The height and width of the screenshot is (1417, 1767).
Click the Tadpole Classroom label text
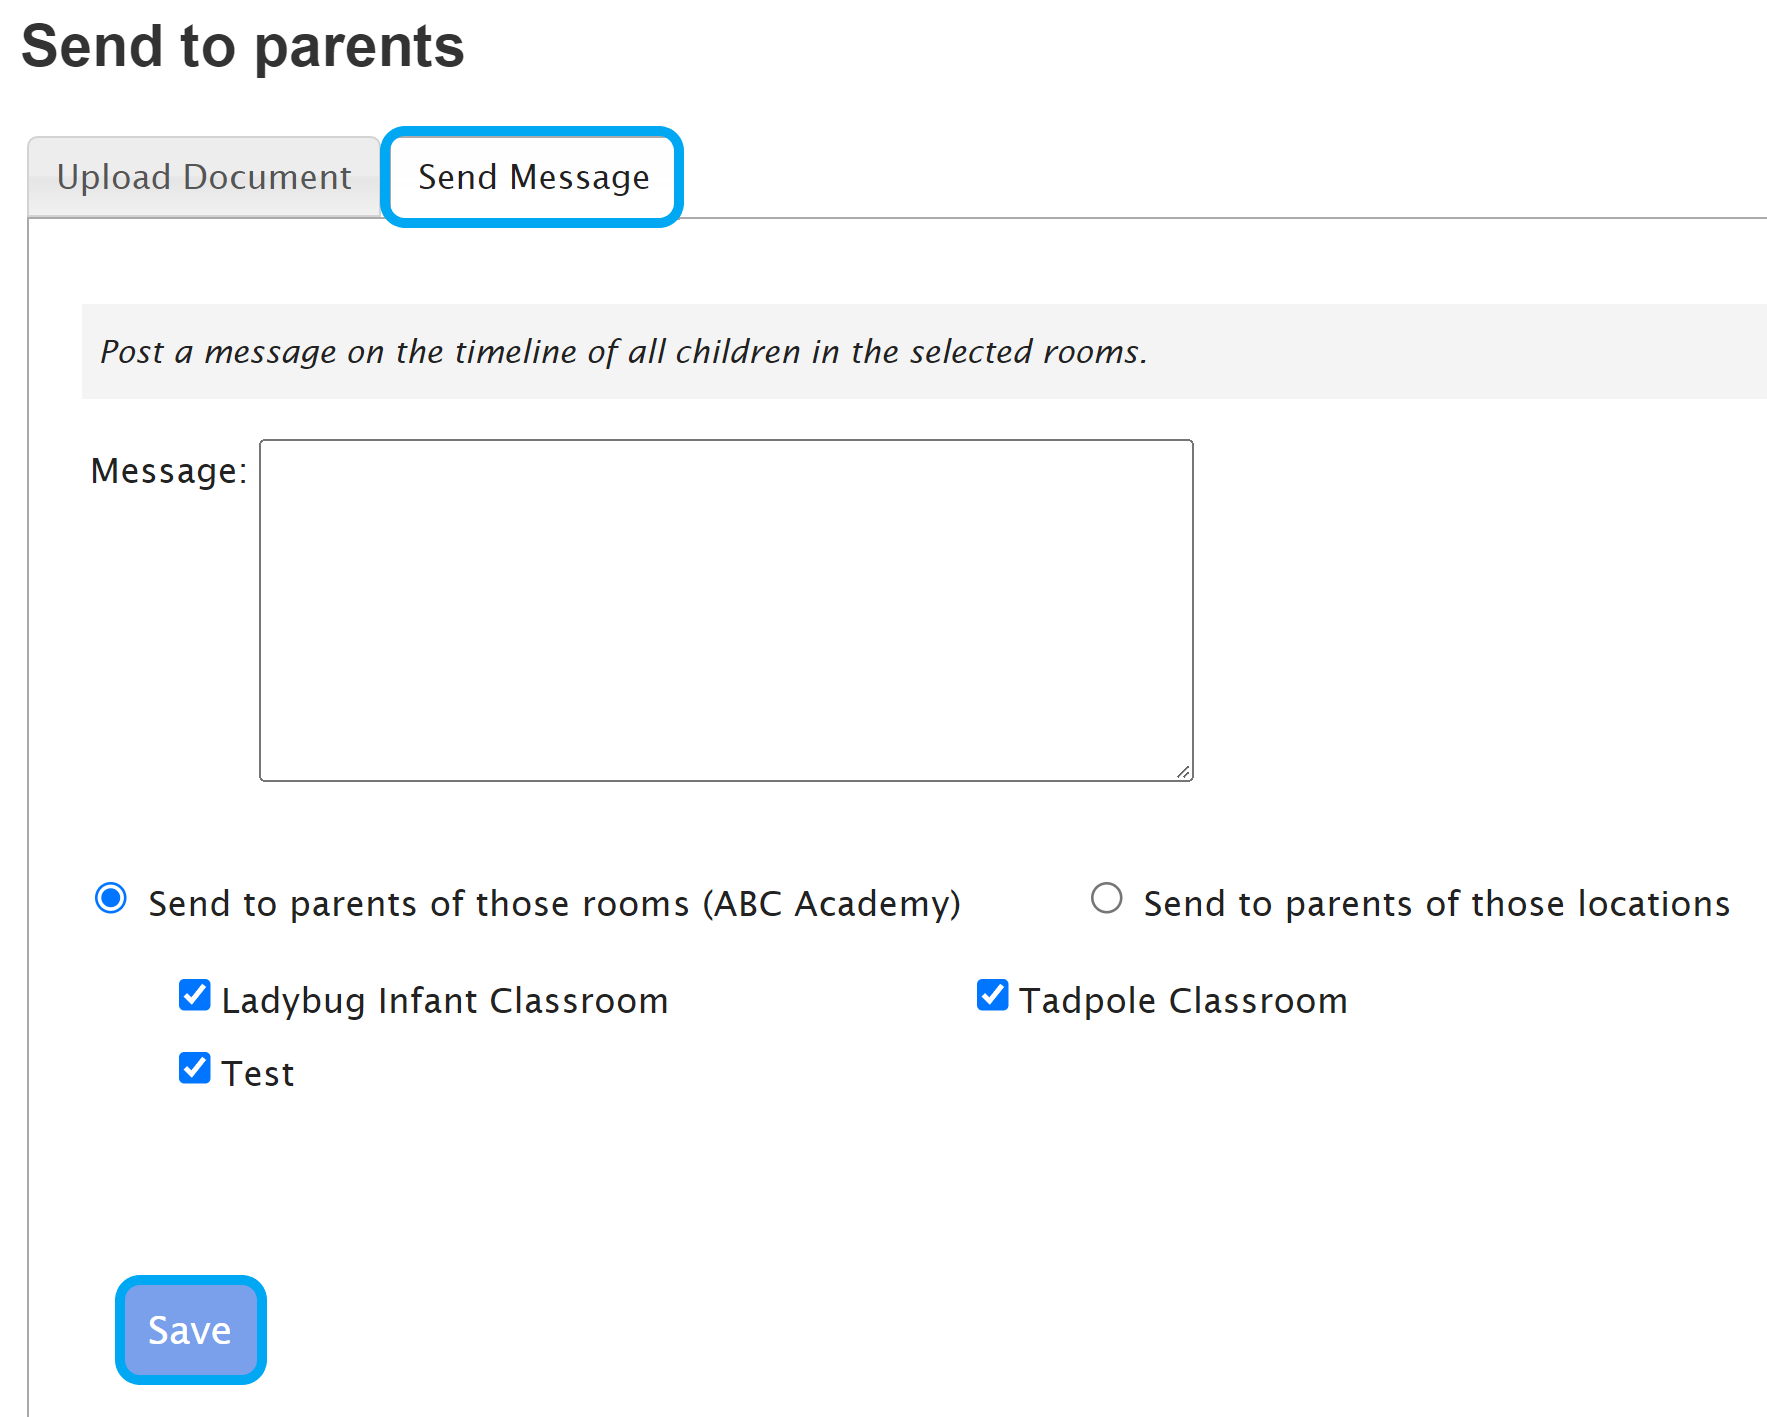click(x=1183, y=1001)
